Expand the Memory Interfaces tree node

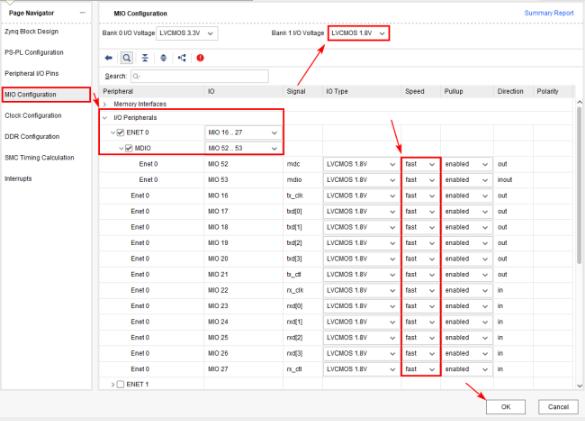pos(105,104)
